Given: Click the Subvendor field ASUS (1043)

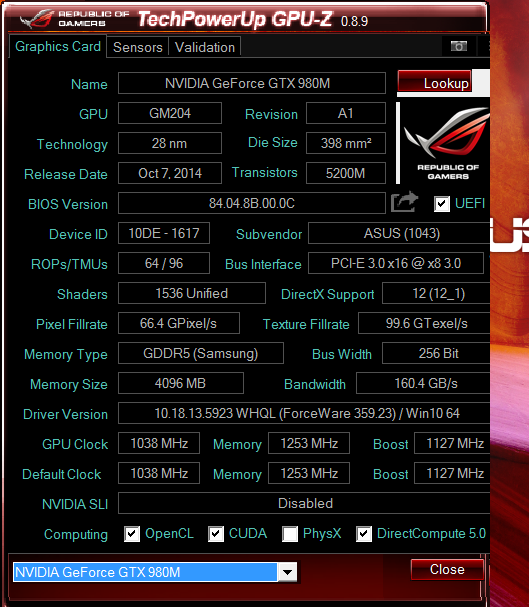Looking at the screenshot, I should point(399,233).
